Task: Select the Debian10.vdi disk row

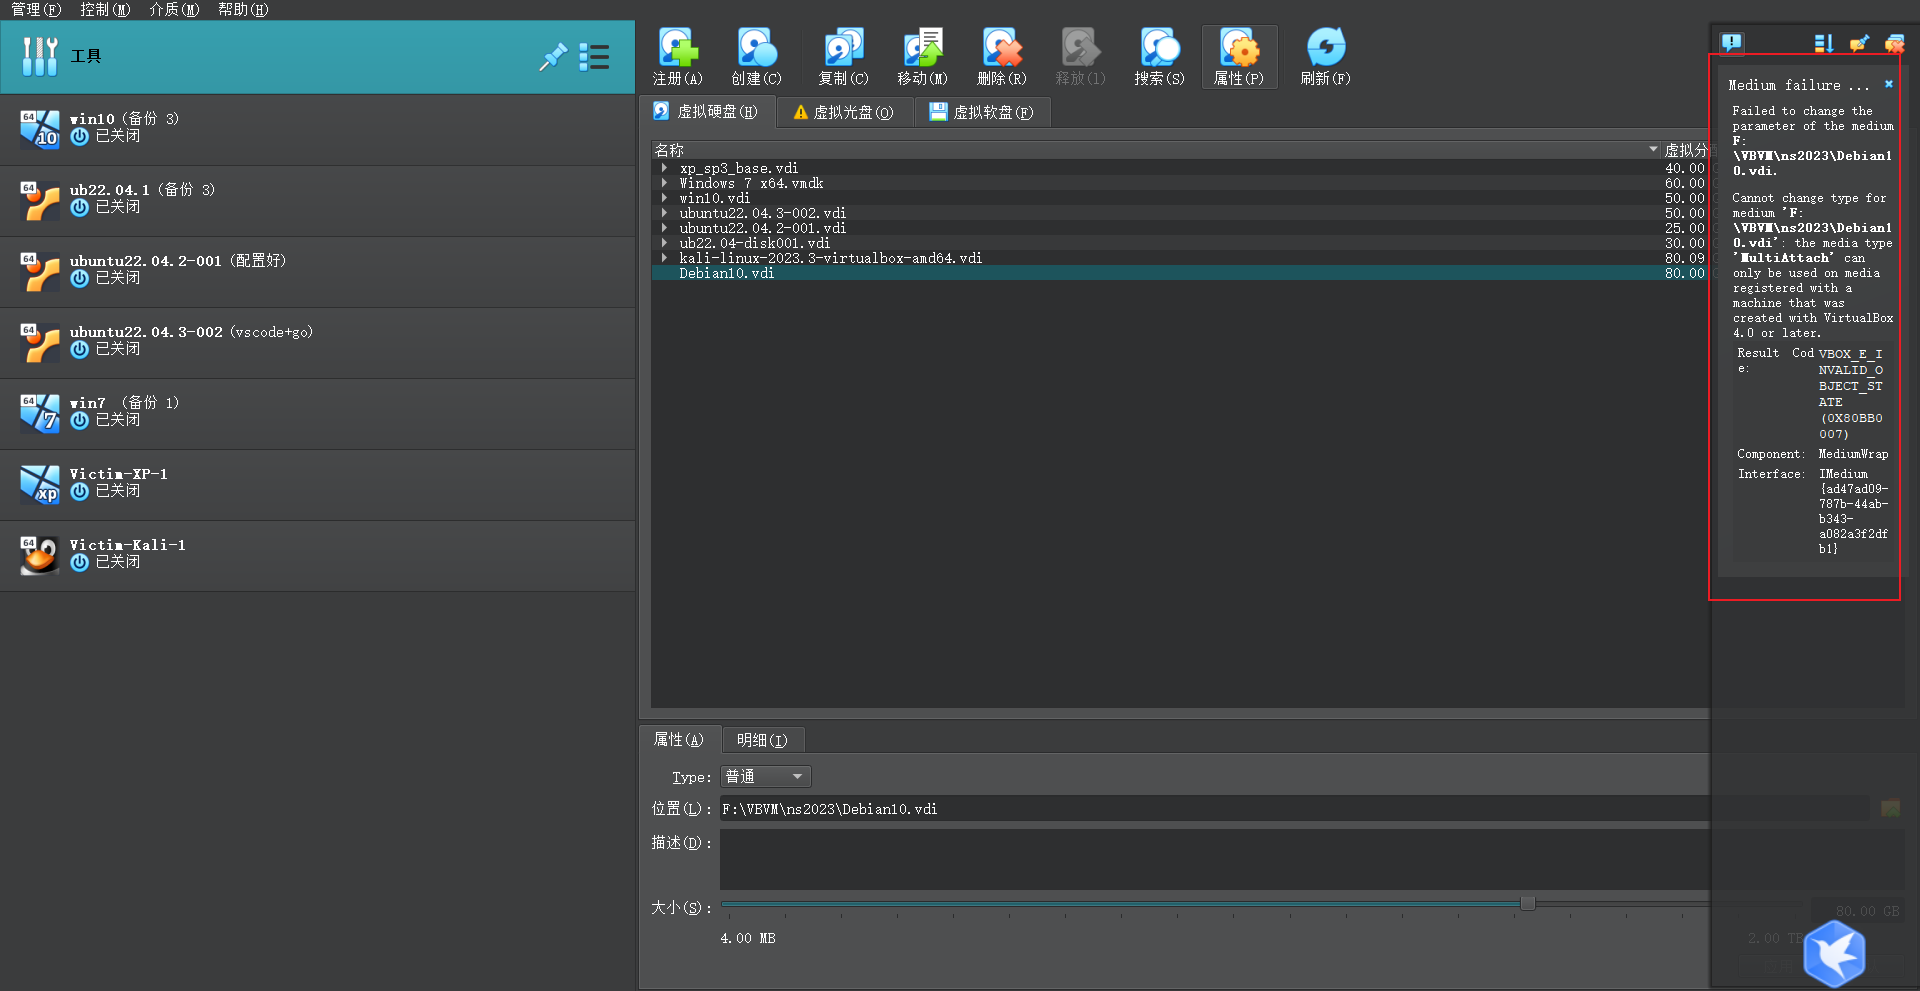Action: (x=1179, y=273)
